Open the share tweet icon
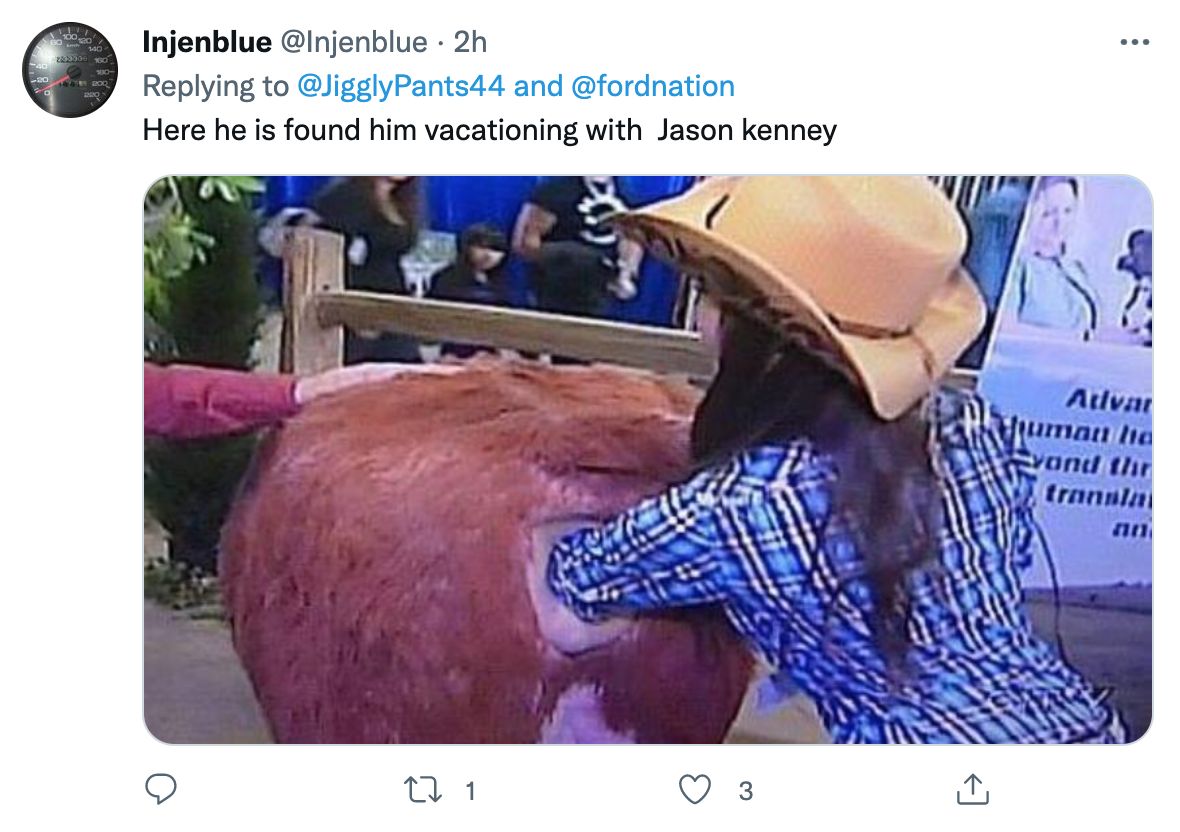Viewport: 1180px width, 832px height. point(972,789)
